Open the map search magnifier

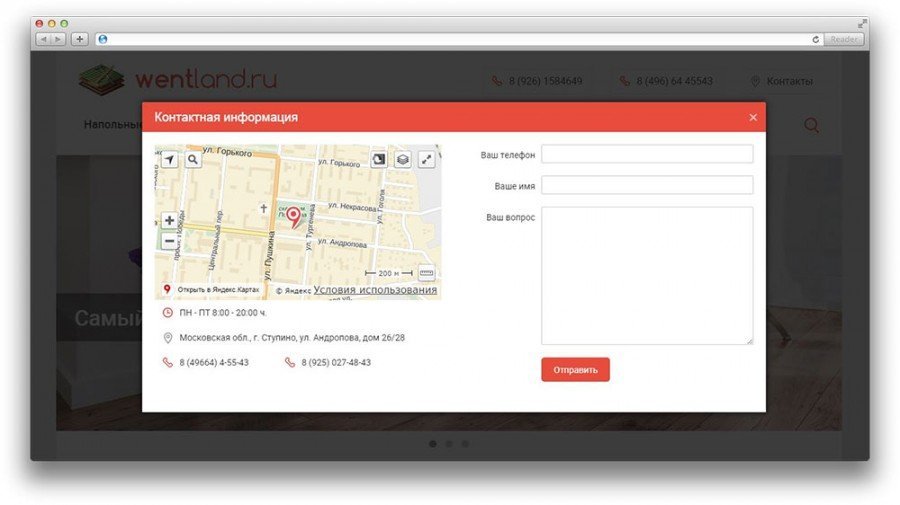click(x=192, y=159)
